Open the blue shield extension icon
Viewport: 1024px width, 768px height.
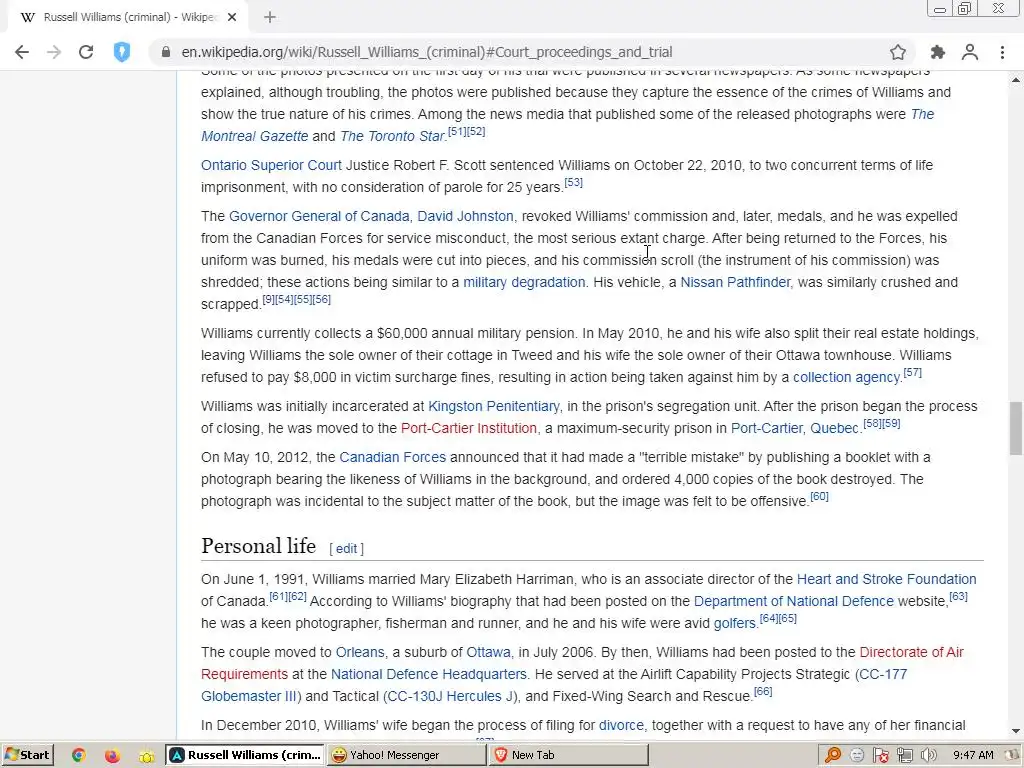[x=121, y=52]
